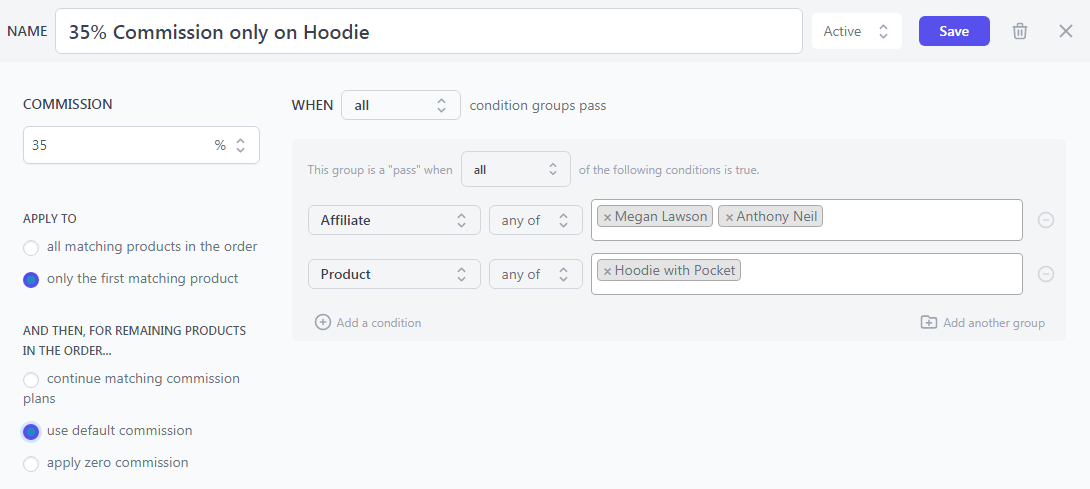Open the commission percent unit selector
Image resolution: width=1090 pixels, height=489 pixels.
(x=230, y=145)
